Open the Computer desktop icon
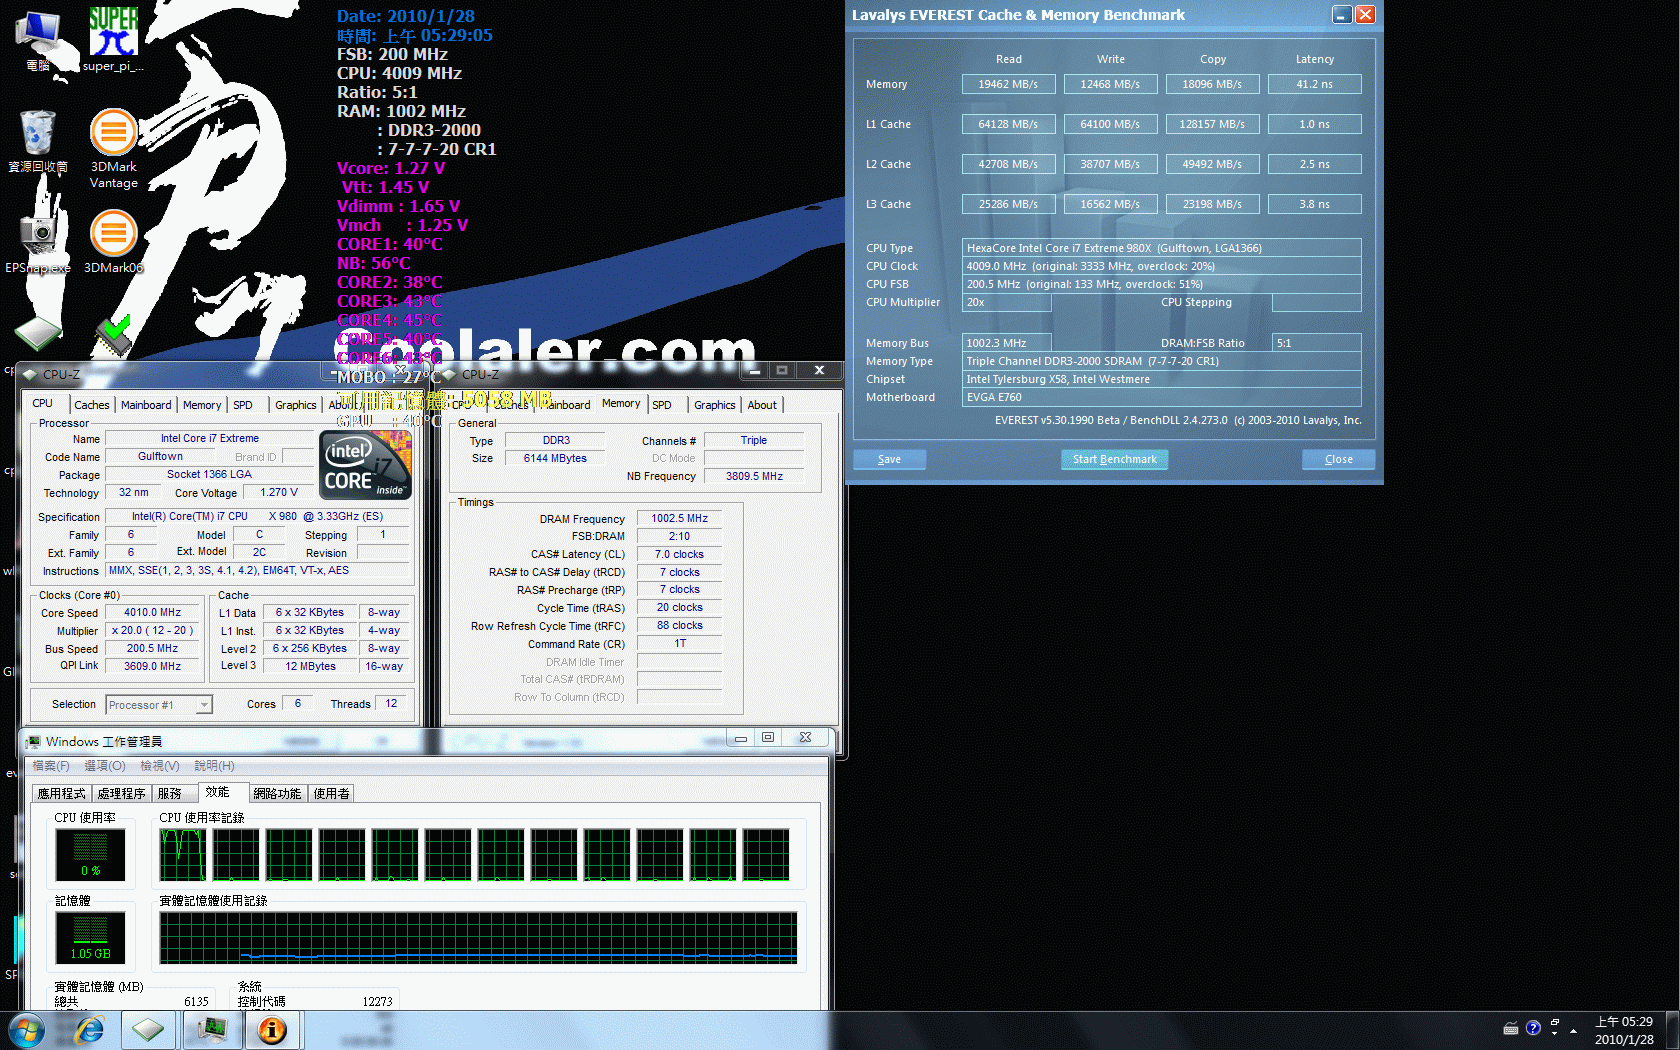Viewport: 1680px width, 1050px height. 38,40
